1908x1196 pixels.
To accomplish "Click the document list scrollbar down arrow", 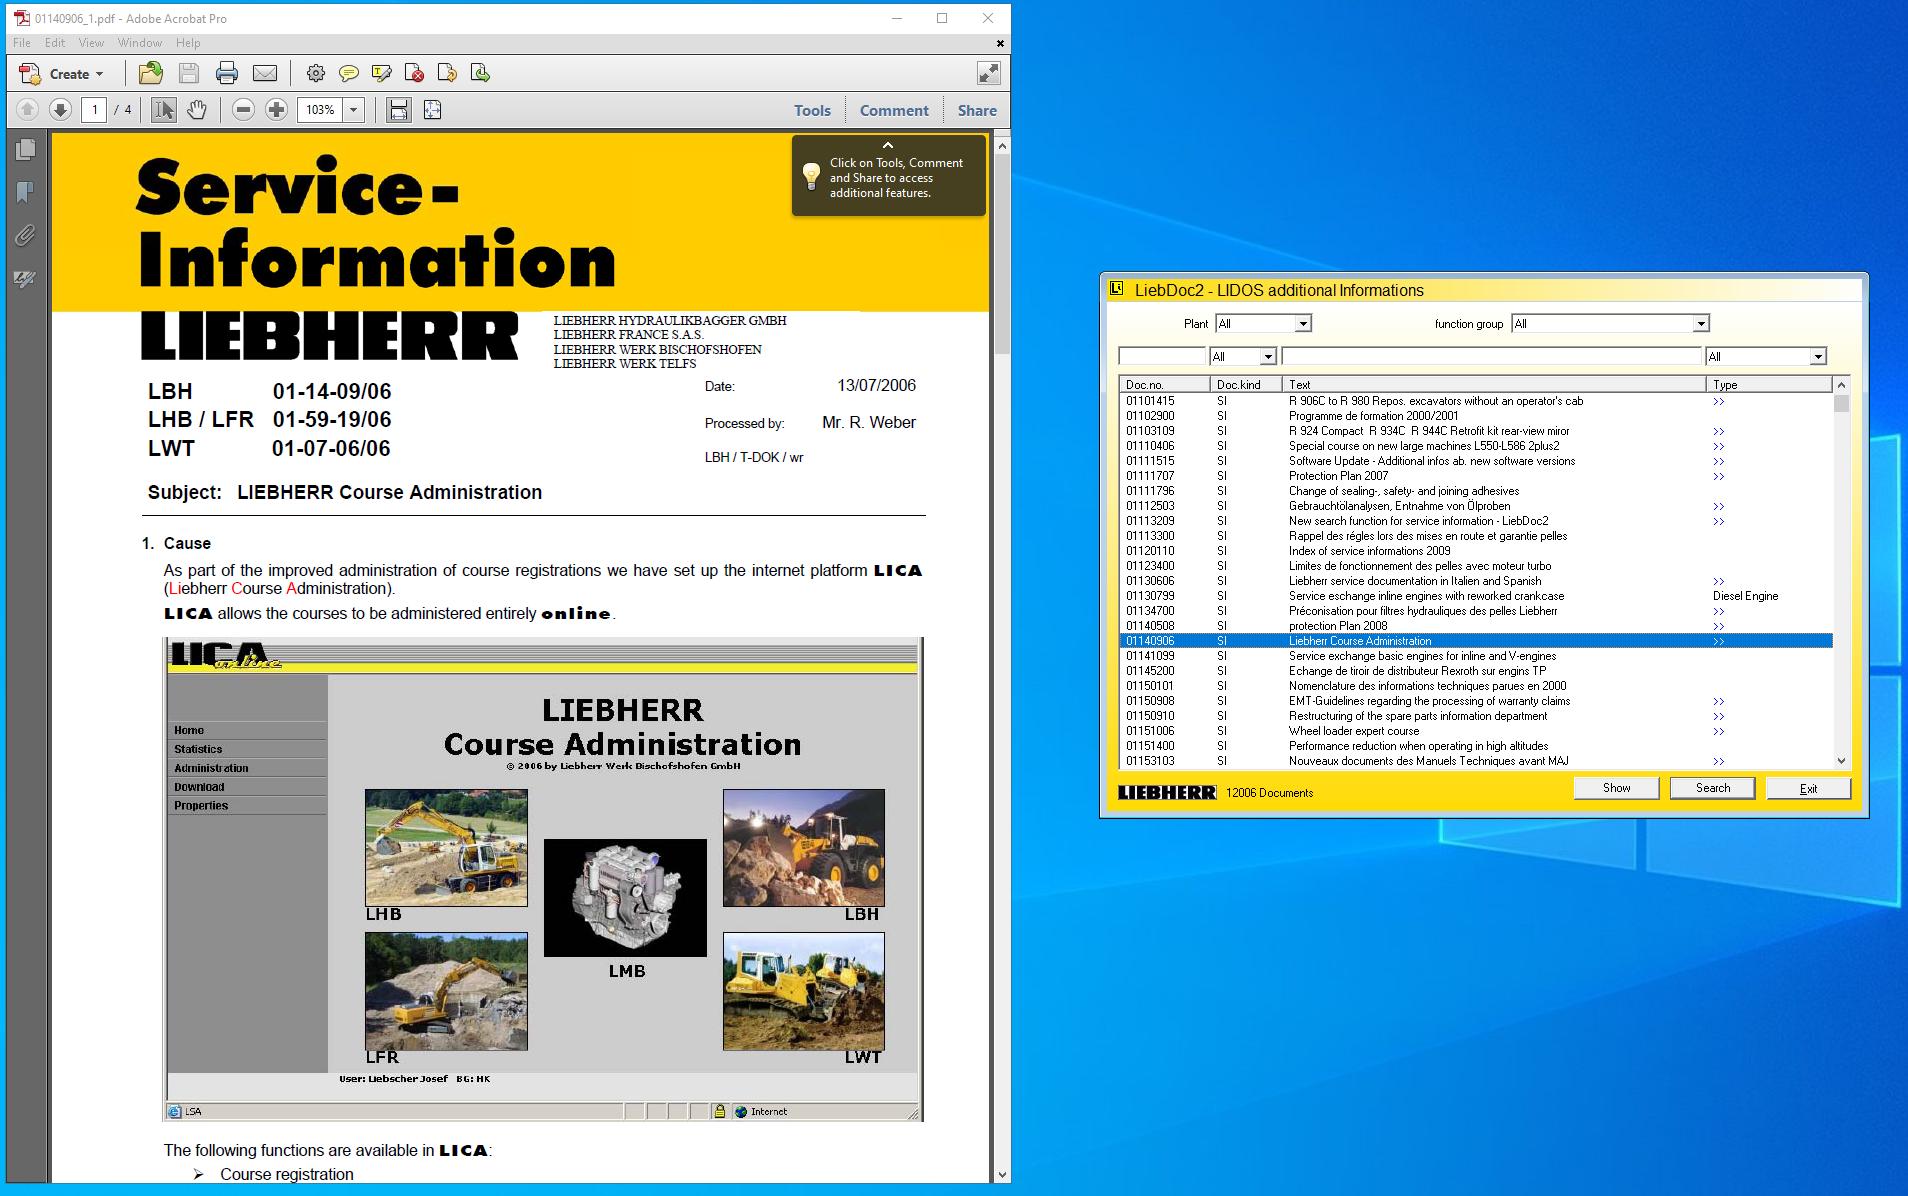I will [1841, 761].
